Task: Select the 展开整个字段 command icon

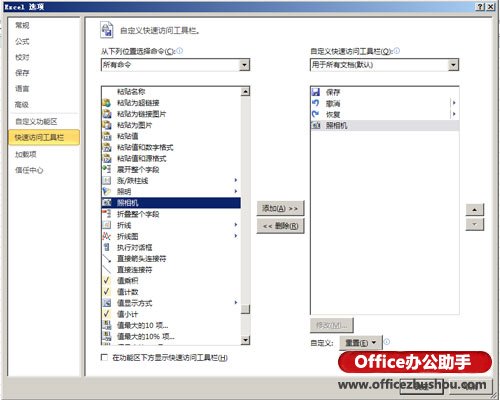Action: pos(106,169)
